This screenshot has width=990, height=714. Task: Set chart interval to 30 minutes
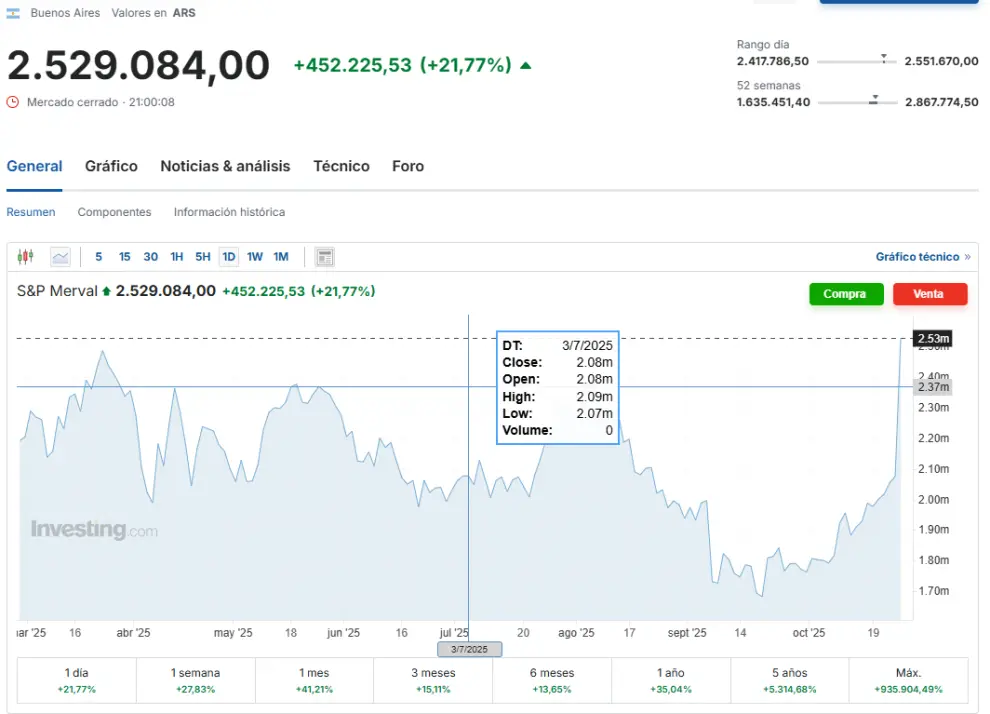tap(150, 257)
